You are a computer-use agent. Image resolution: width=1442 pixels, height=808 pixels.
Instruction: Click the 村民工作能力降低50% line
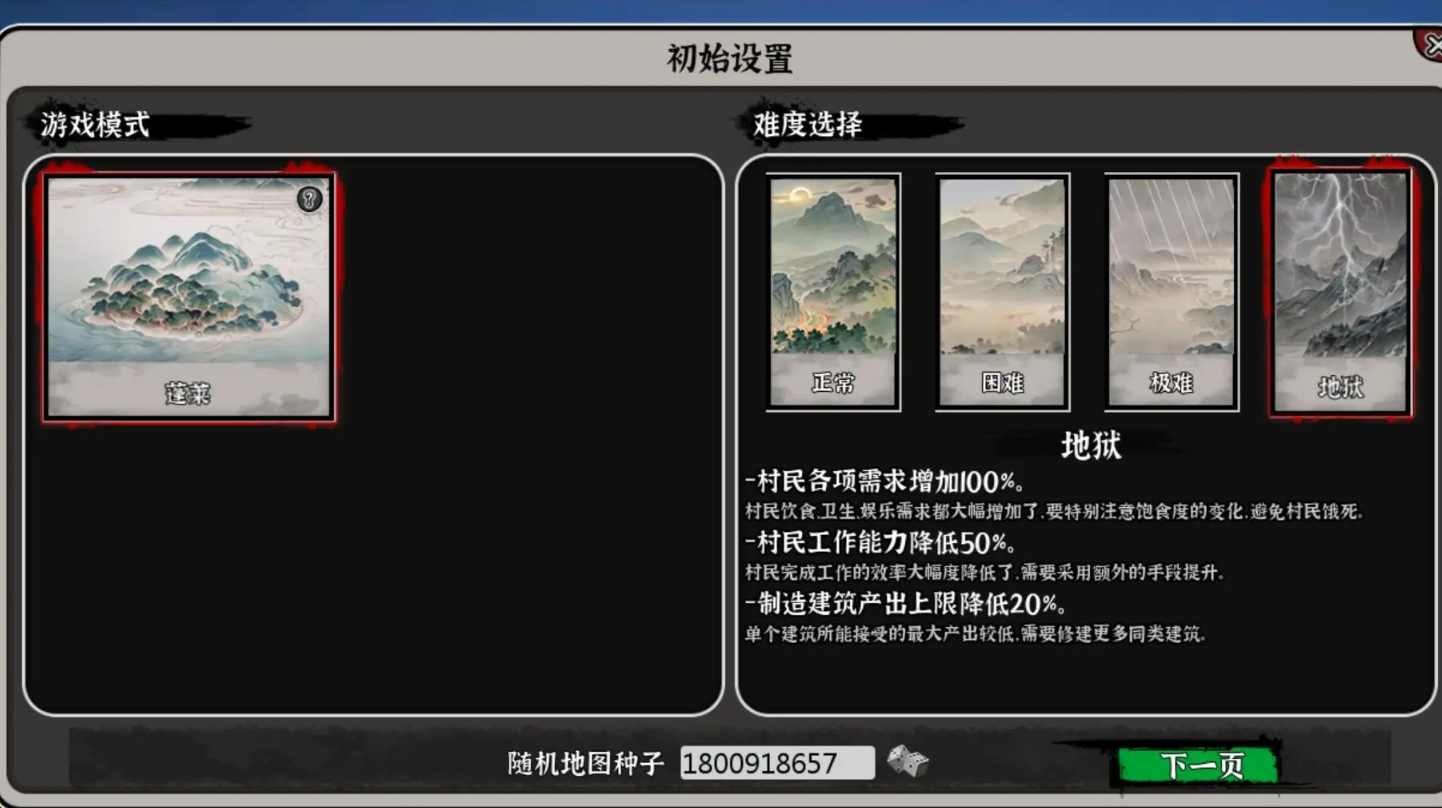click(x=880, y=543)
